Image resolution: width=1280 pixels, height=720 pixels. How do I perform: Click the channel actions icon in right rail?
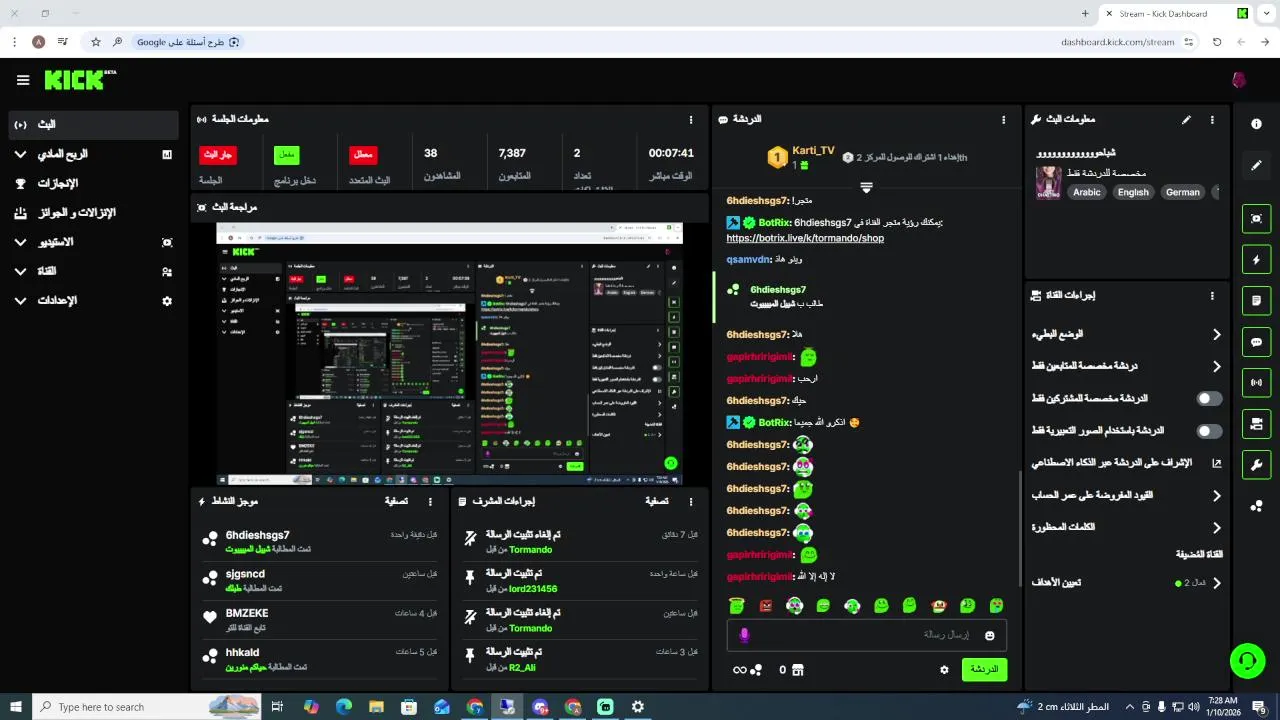tap(1256, 424)
